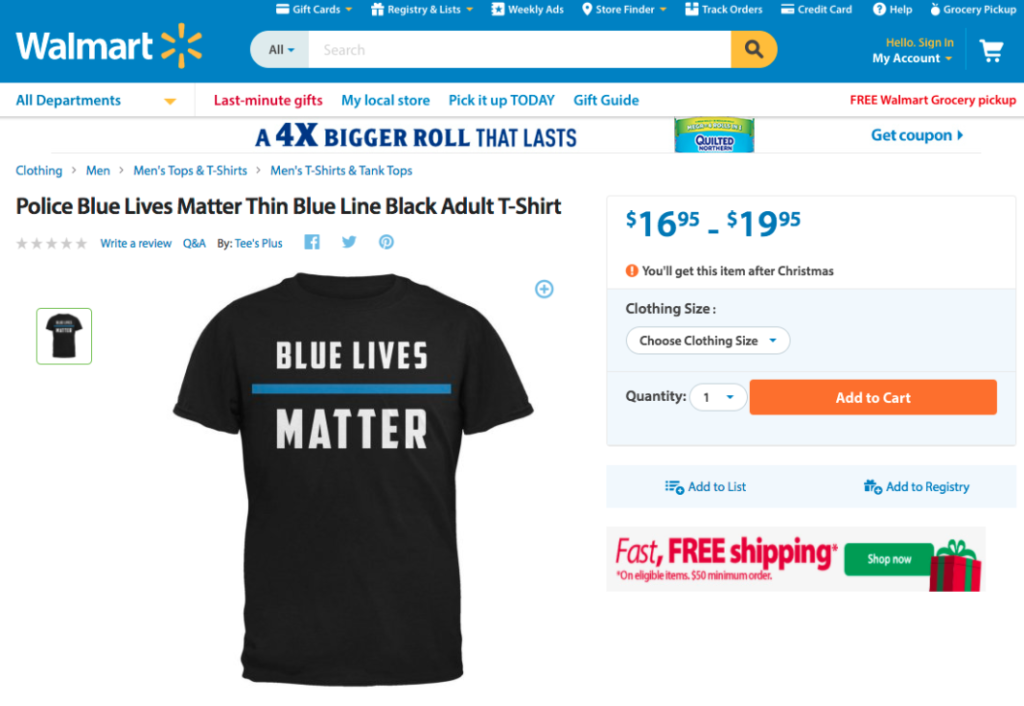This screenshot has width=1024, height=706.
Task: Open the Quantity selector dropdown
Action: point(718,397)
